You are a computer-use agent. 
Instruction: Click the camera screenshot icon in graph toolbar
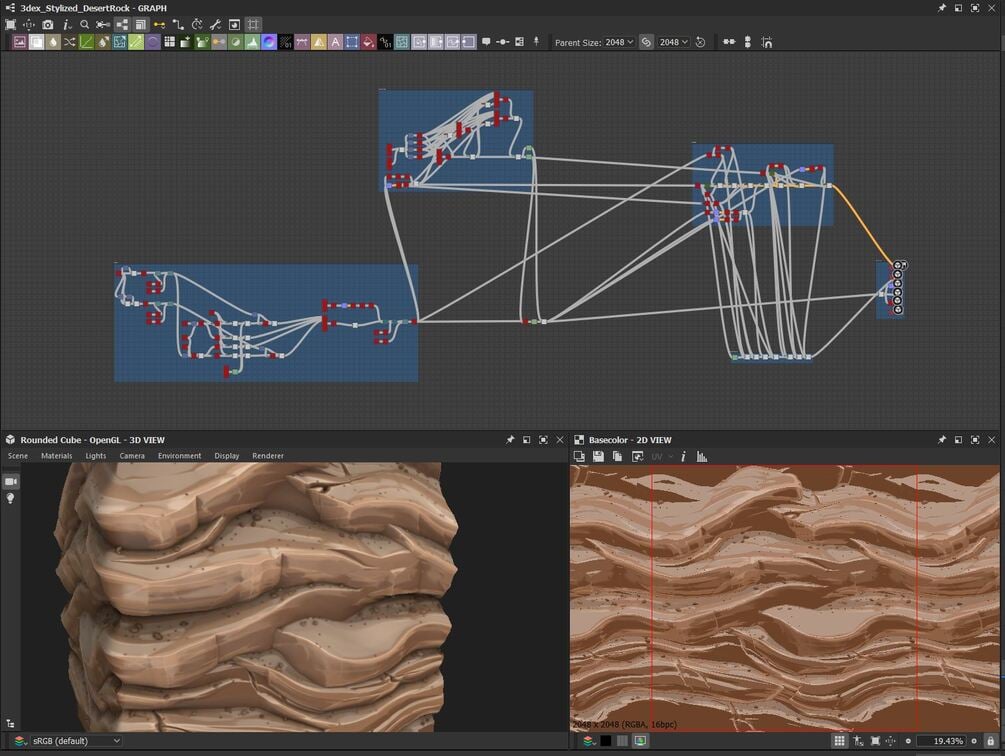(x=47, y=24)
